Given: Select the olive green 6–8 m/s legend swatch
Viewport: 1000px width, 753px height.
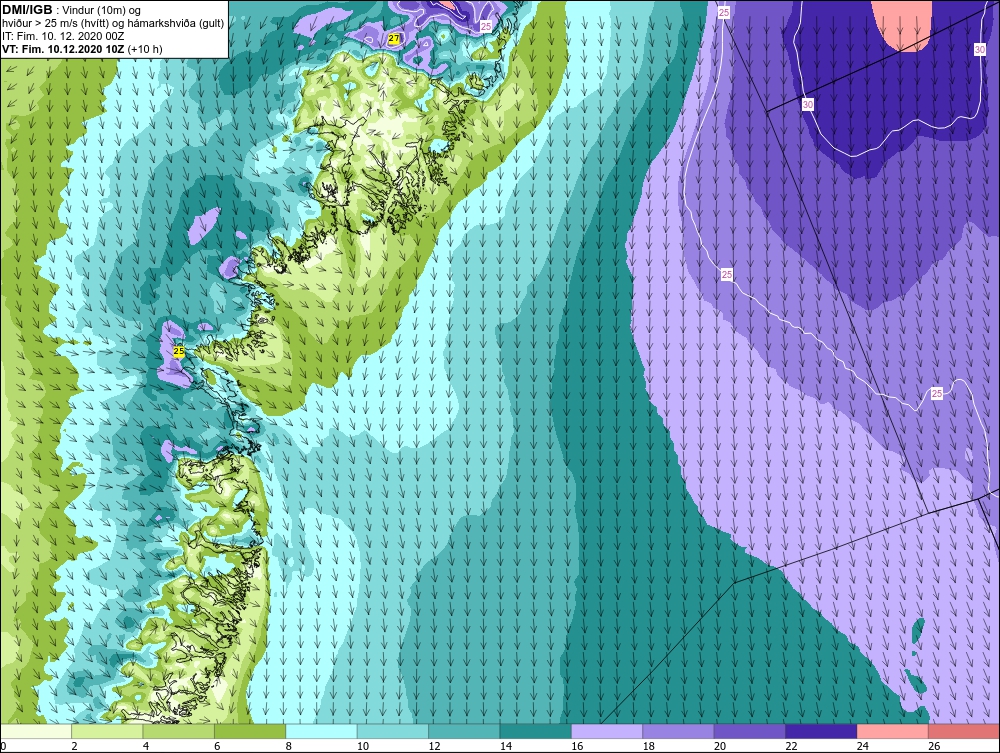Looking at the screenshot, I should pyautogui.click(x=250, y=731).
